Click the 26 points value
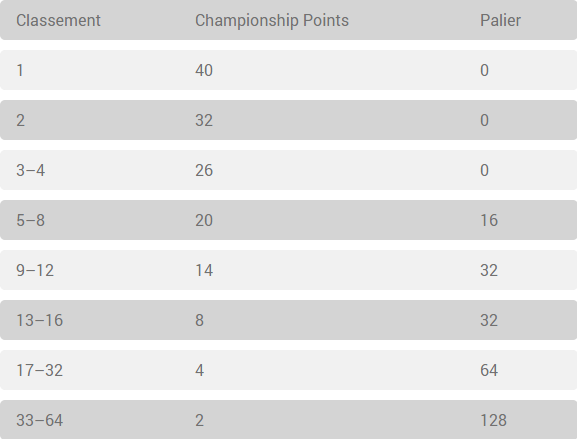The image size is (577, 439). (x=204, y=170)
